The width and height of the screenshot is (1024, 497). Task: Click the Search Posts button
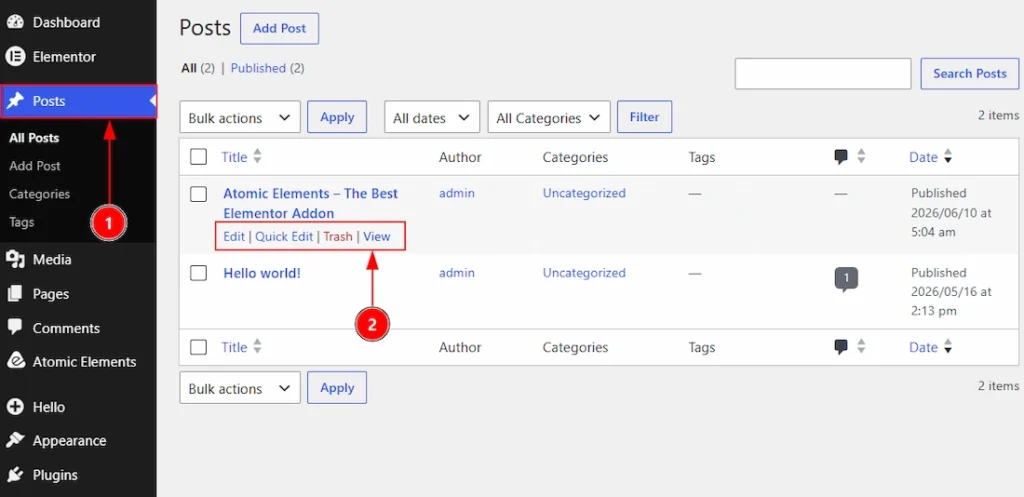(x=970, y=73)
